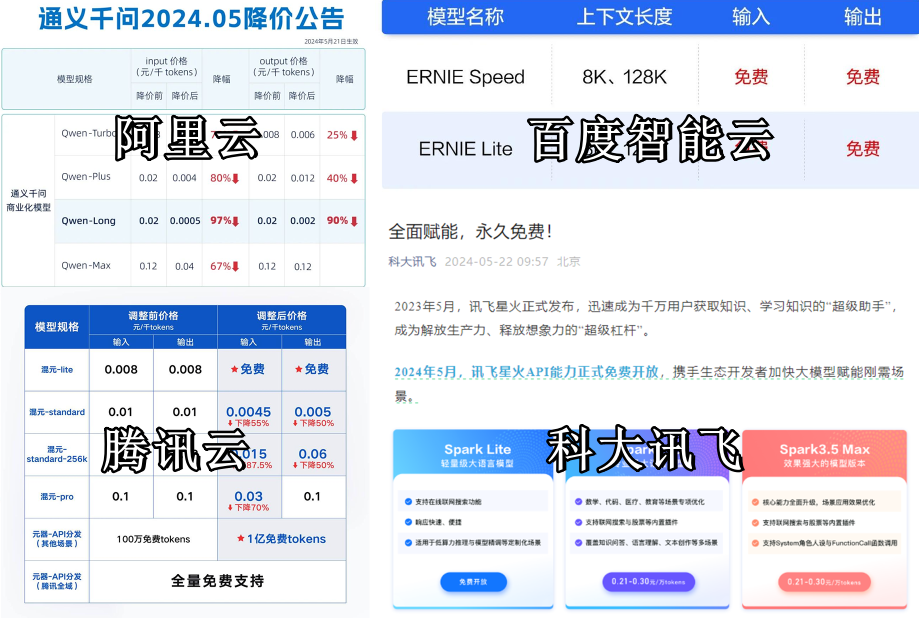Image resolution: width=919 pixels, height=618 pixels.
Task: Click the purple 0.21-0.30元 price button in the middle card
Action: pyautogui.click(x=649, y=581)
